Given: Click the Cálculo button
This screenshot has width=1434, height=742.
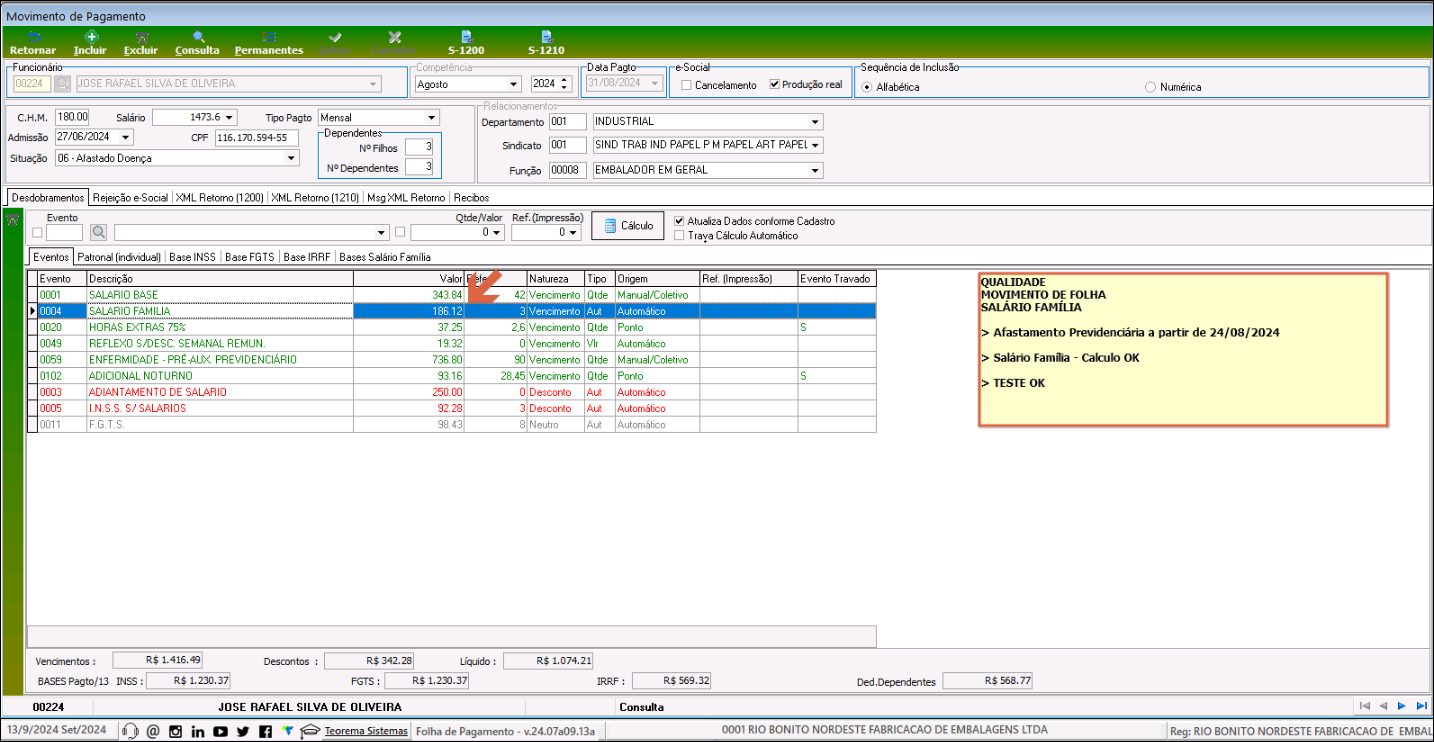Looking at the screenshot, I should [x=628, y=226].
